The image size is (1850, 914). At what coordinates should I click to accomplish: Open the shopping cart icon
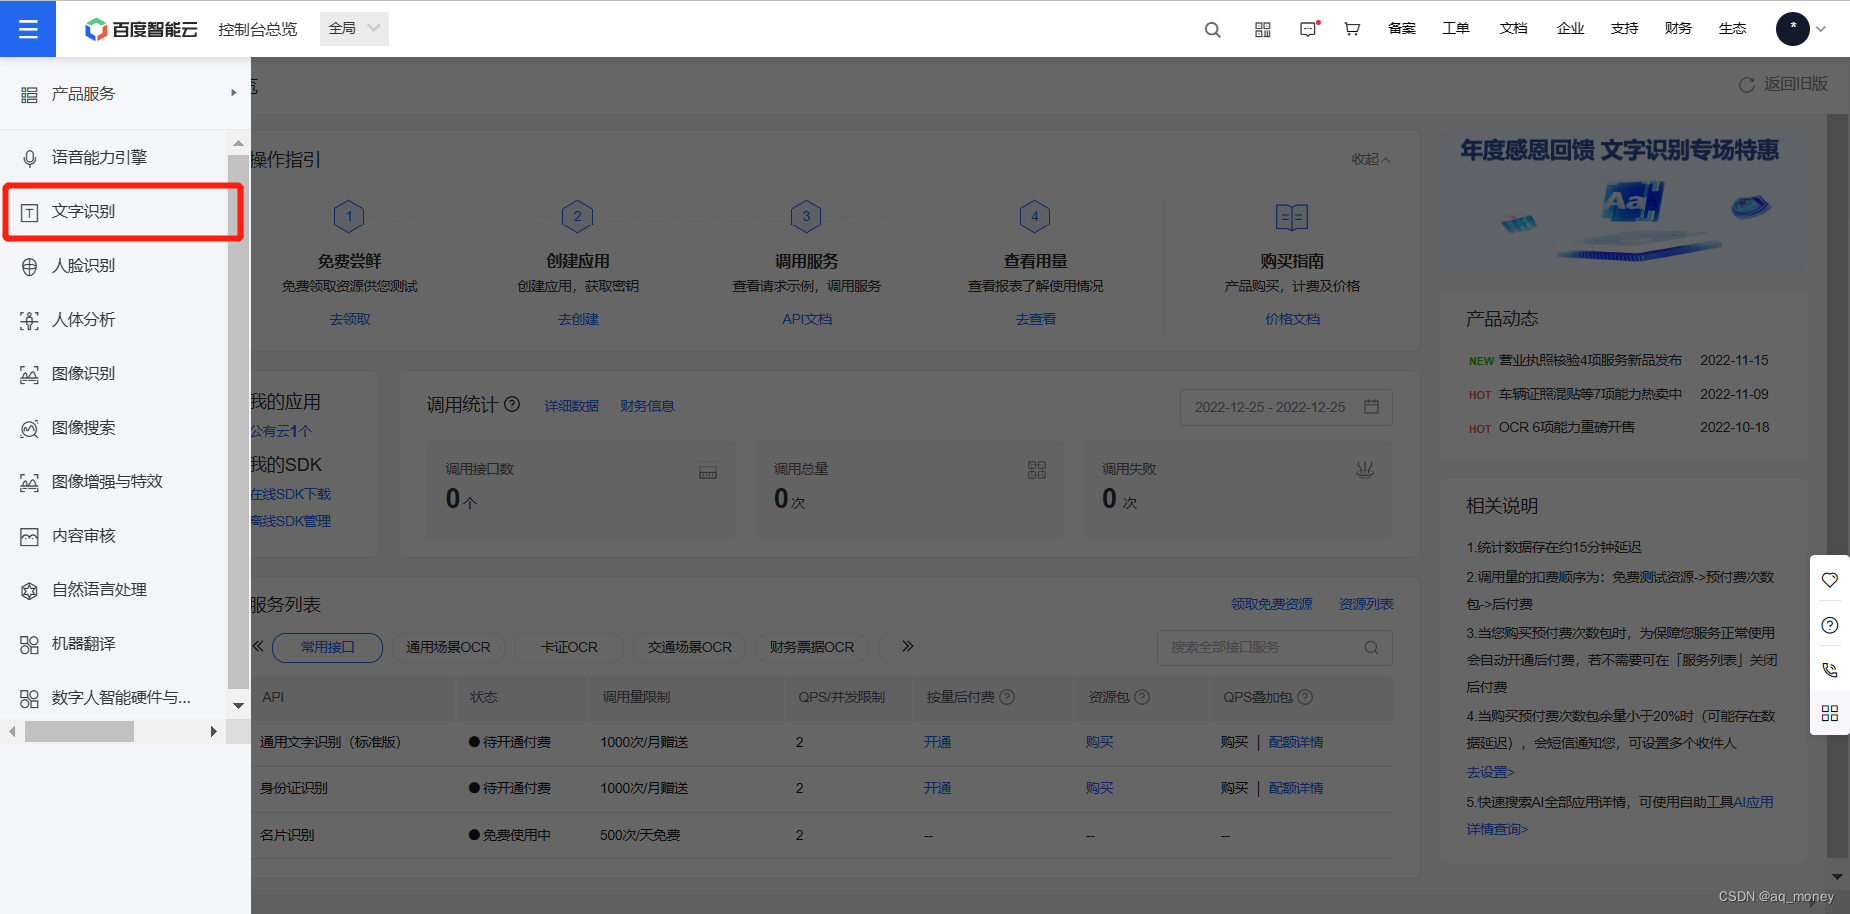click(1352, 29)
